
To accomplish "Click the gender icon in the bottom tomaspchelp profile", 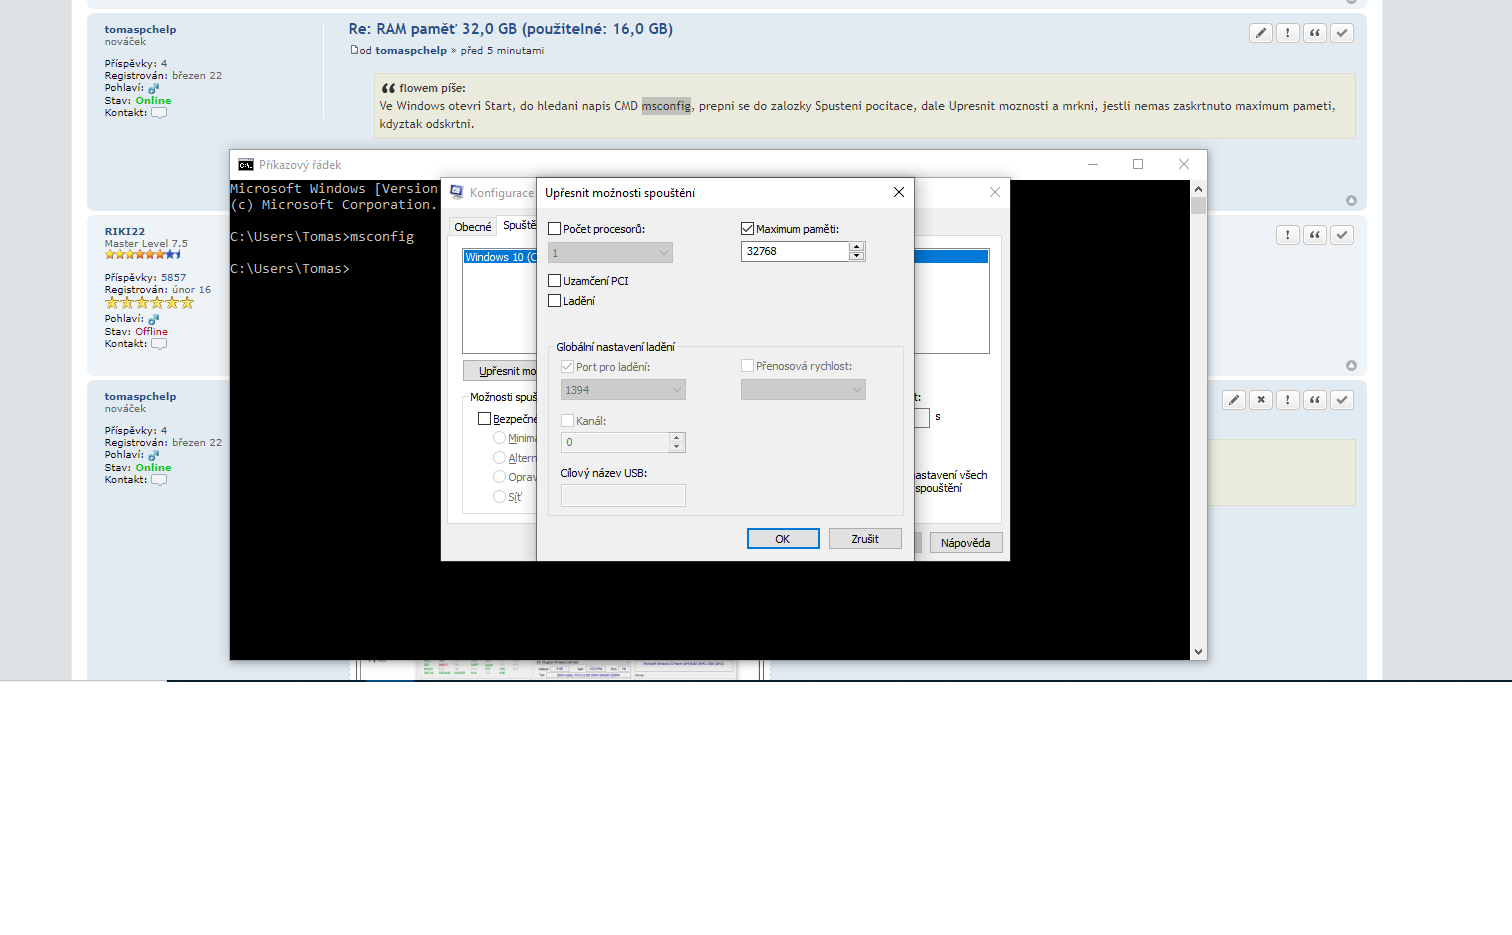I will (154, 455).
